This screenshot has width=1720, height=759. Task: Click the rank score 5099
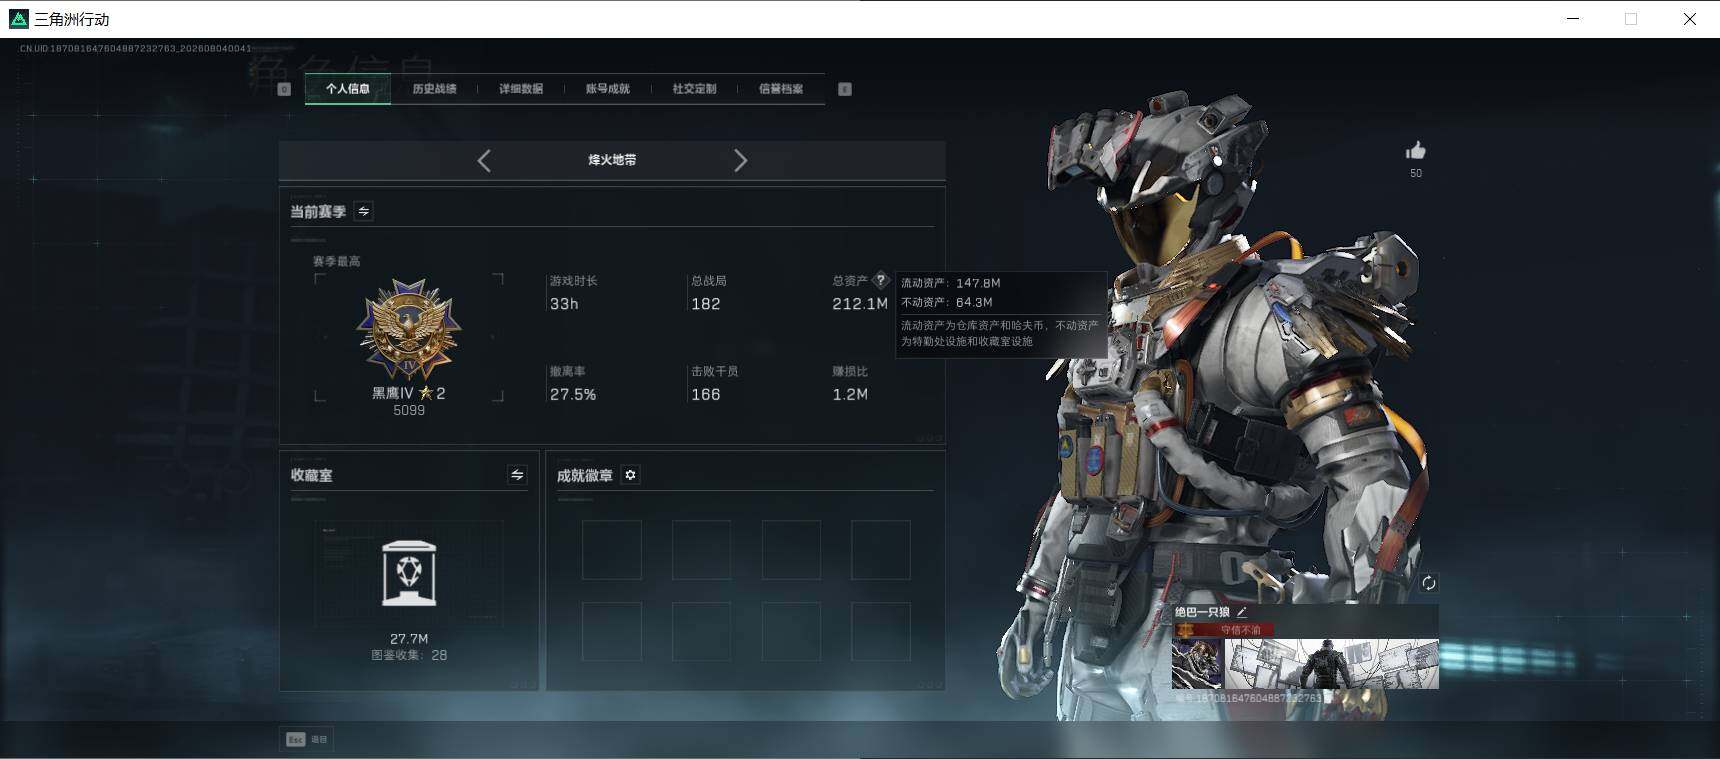tap(409, 410)
